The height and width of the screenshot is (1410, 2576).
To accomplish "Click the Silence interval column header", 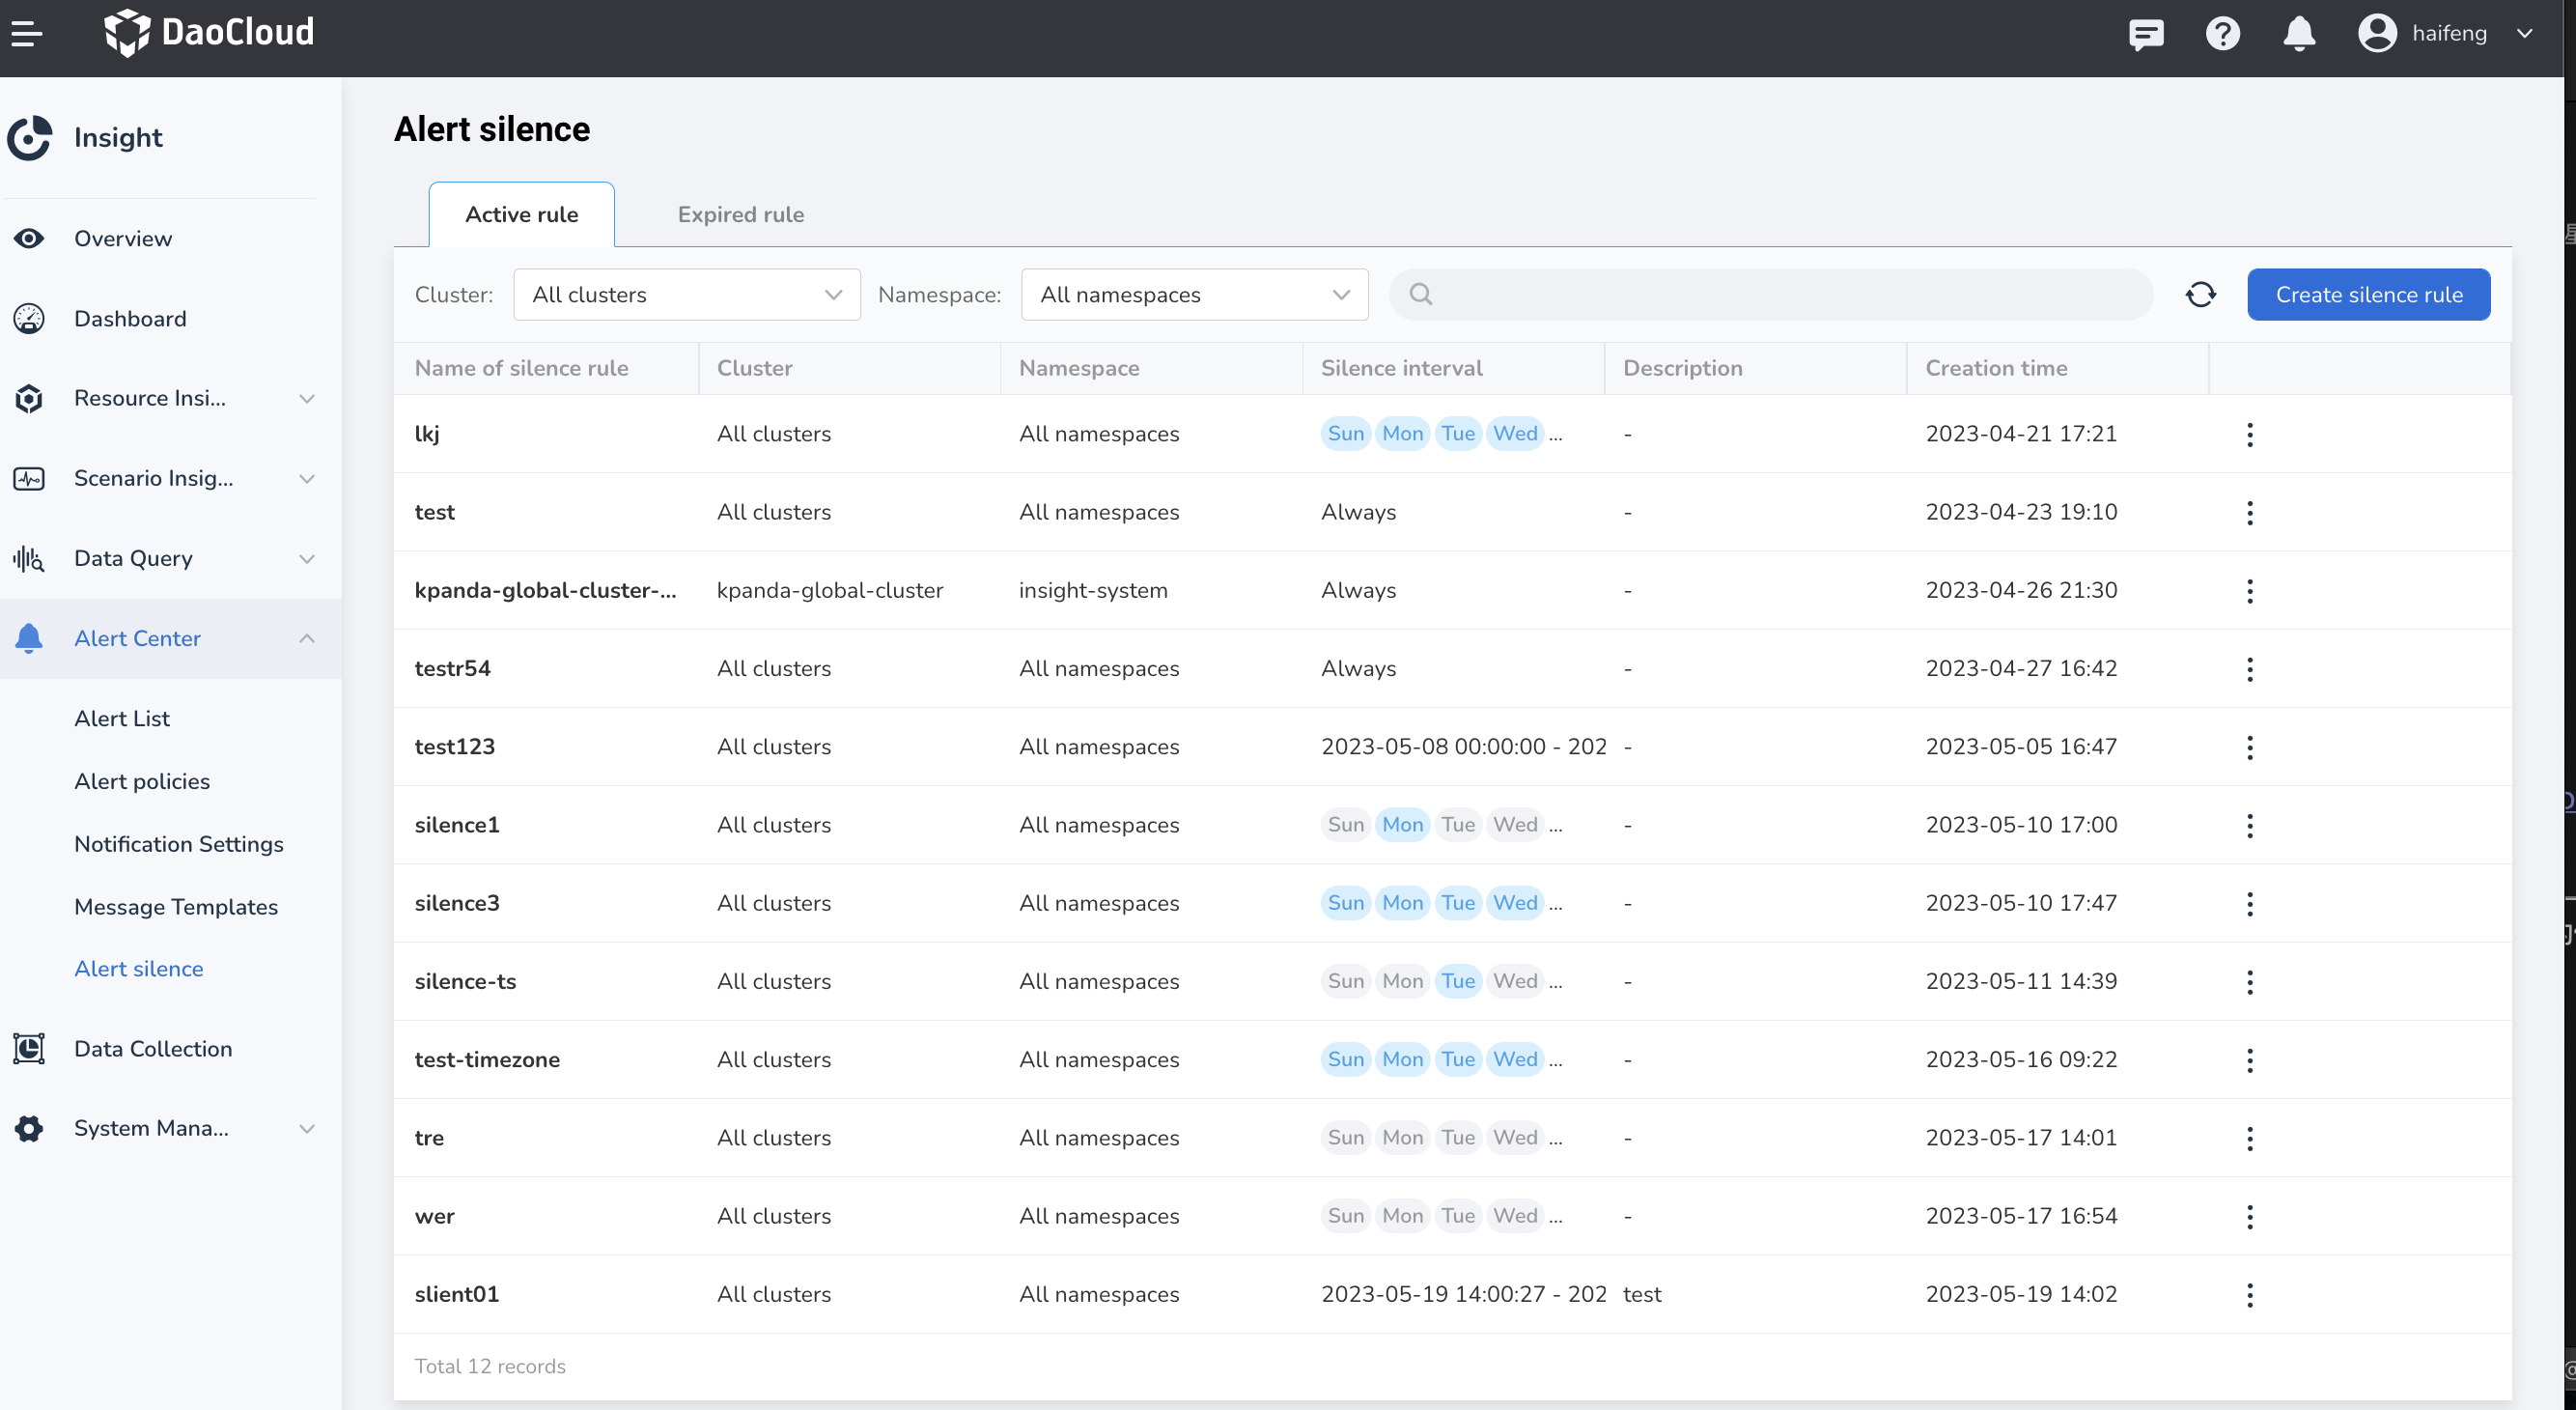I will (x=1401, y=368).
